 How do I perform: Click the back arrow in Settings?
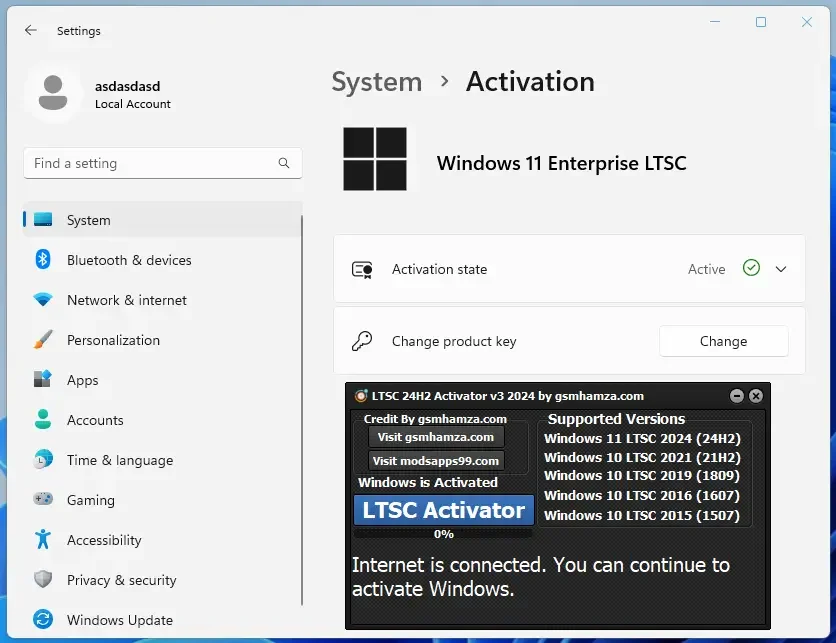(x=31, y=31)
